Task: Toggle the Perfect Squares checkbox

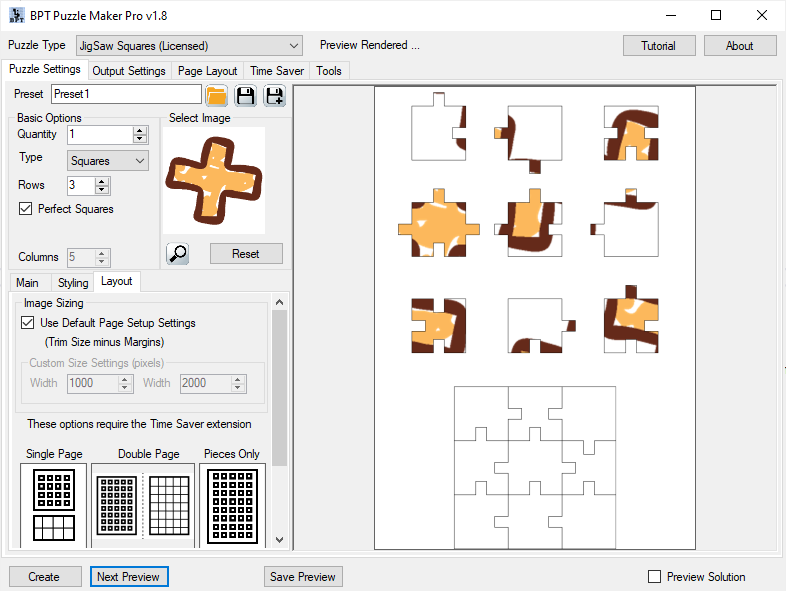Action: (26, 209)
